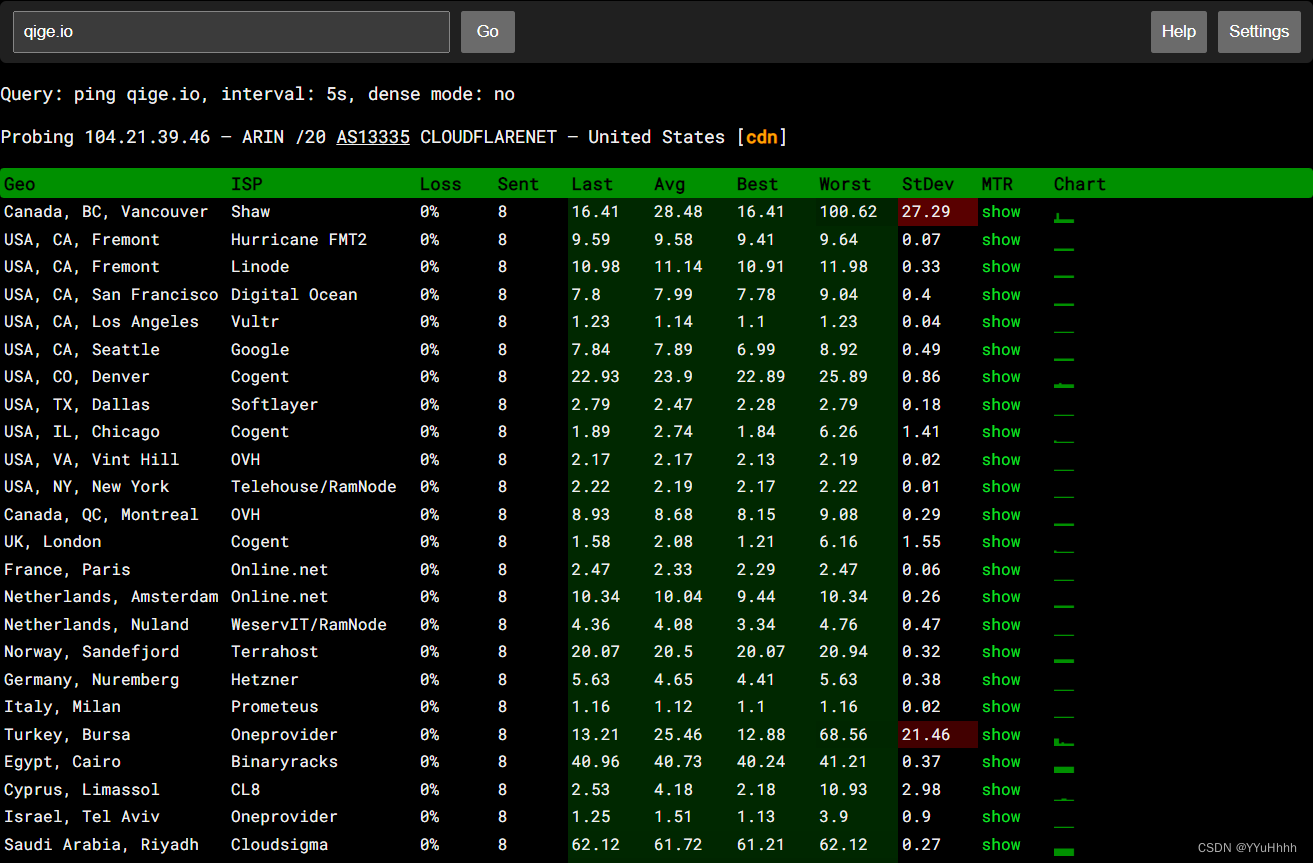Select the Worst value 100.62

(x=848, y=212)
